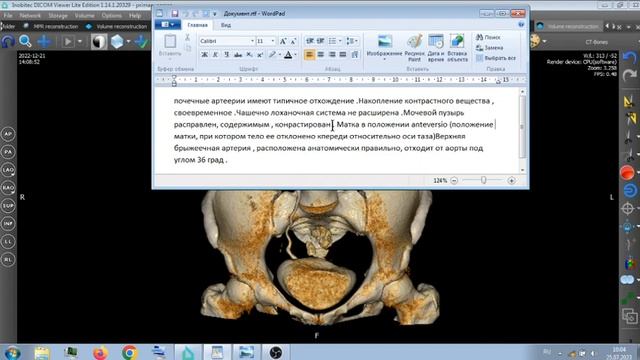
Task: Set the AP view orientation button
Action: coord(8,134)
